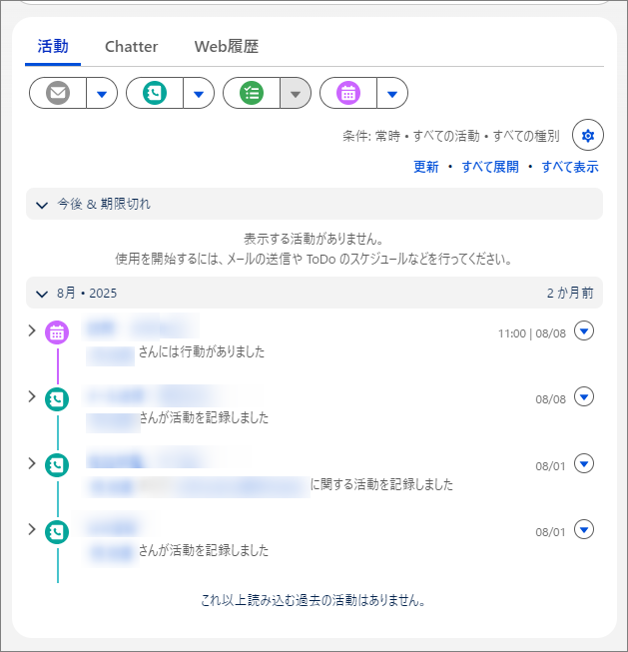Click the 更新 link
The height and width of the screenshot is (652, 628).
426,167
